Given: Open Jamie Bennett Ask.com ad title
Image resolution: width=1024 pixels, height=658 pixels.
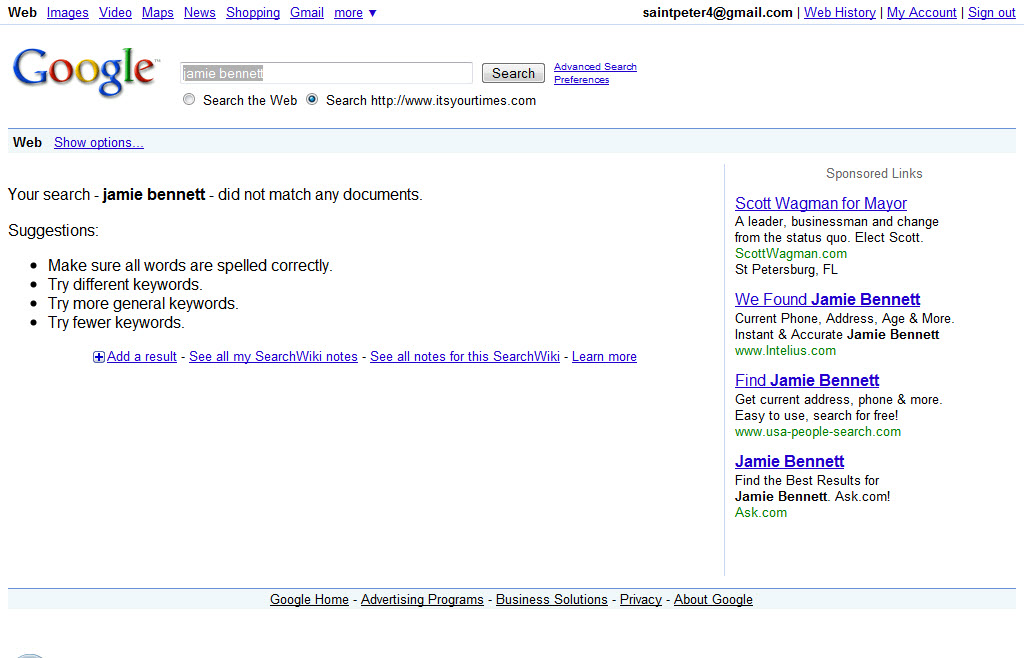Looking at the screenshot, I should pos(789,461).
